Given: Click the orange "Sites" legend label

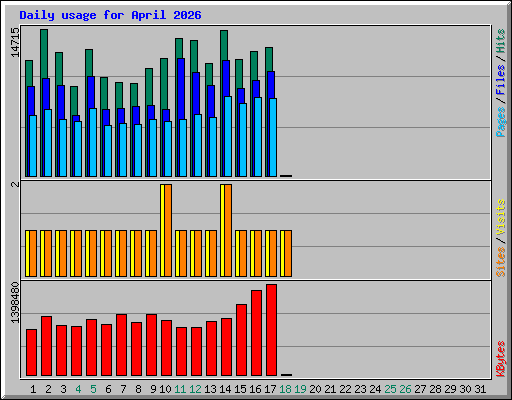Looking at the screenshot, I should click(500, 262).
